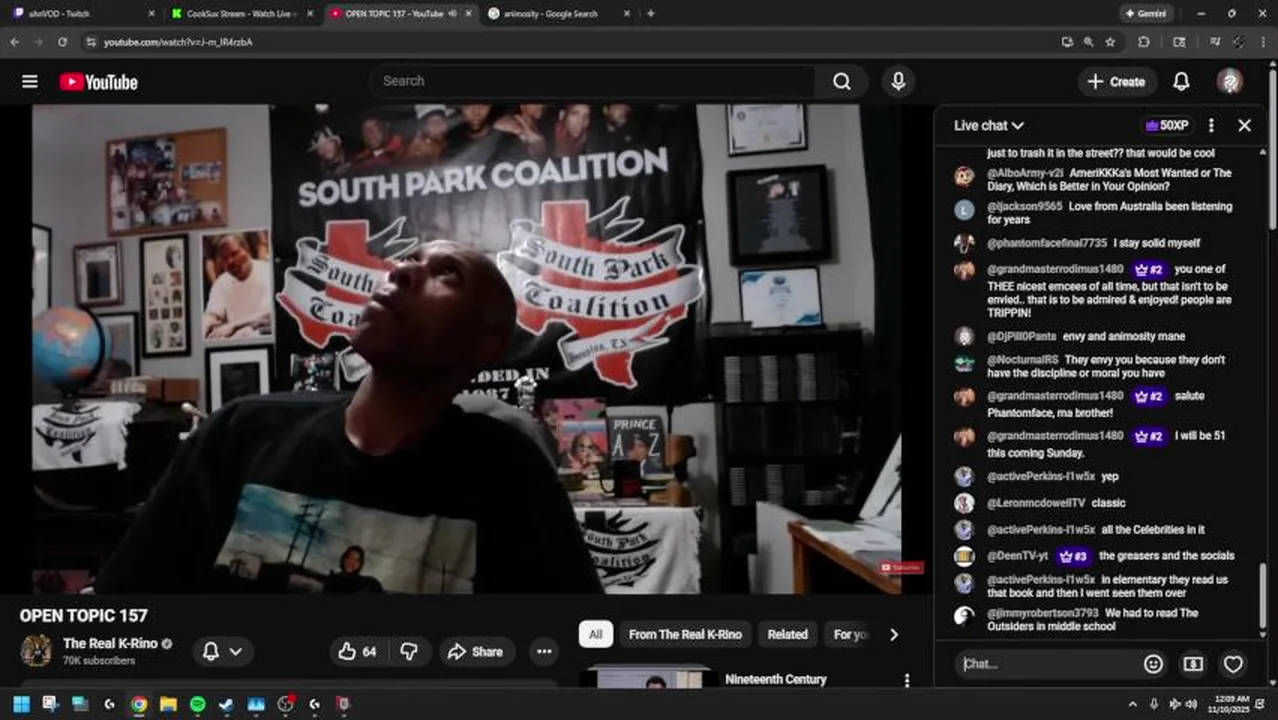Viewport: 1278px width, 720px height.
Task: Share the video
Action: coord(476,651)
